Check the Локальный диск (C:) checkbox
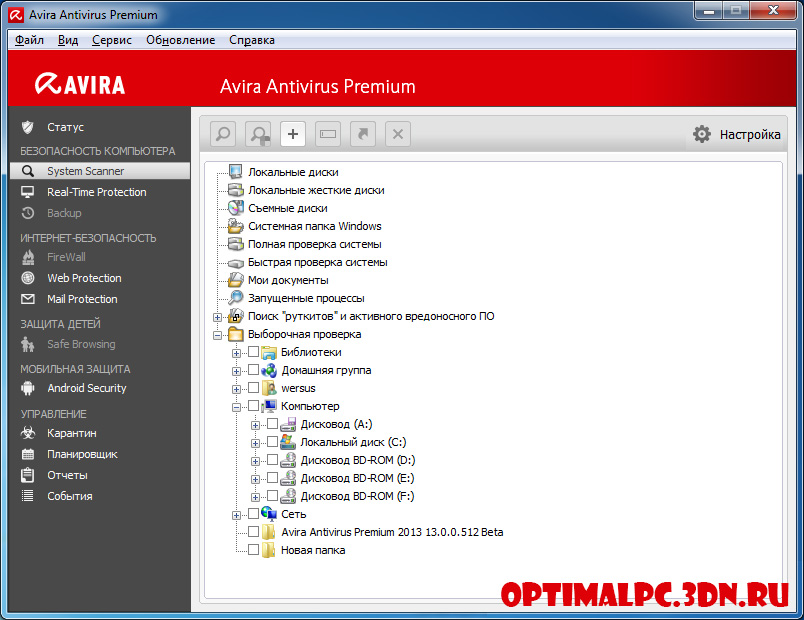The height and width of the screenshot is (620, 804). (x=273, y=442)
